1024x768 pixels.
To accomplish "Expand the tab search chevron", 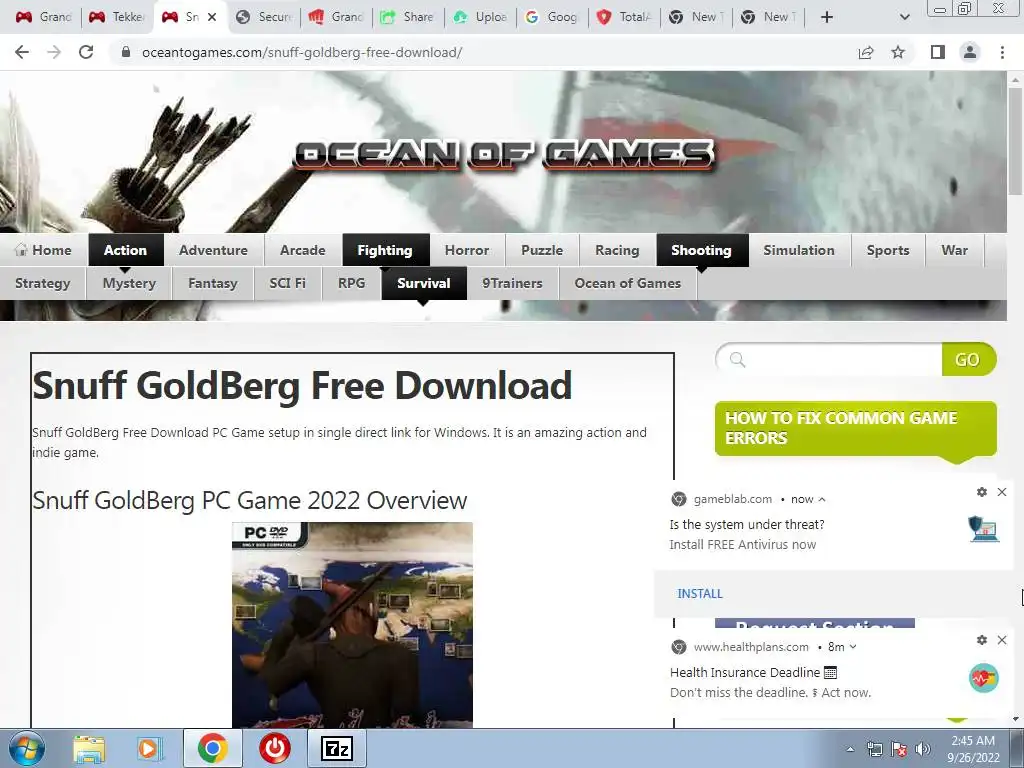I will [904, 17].
